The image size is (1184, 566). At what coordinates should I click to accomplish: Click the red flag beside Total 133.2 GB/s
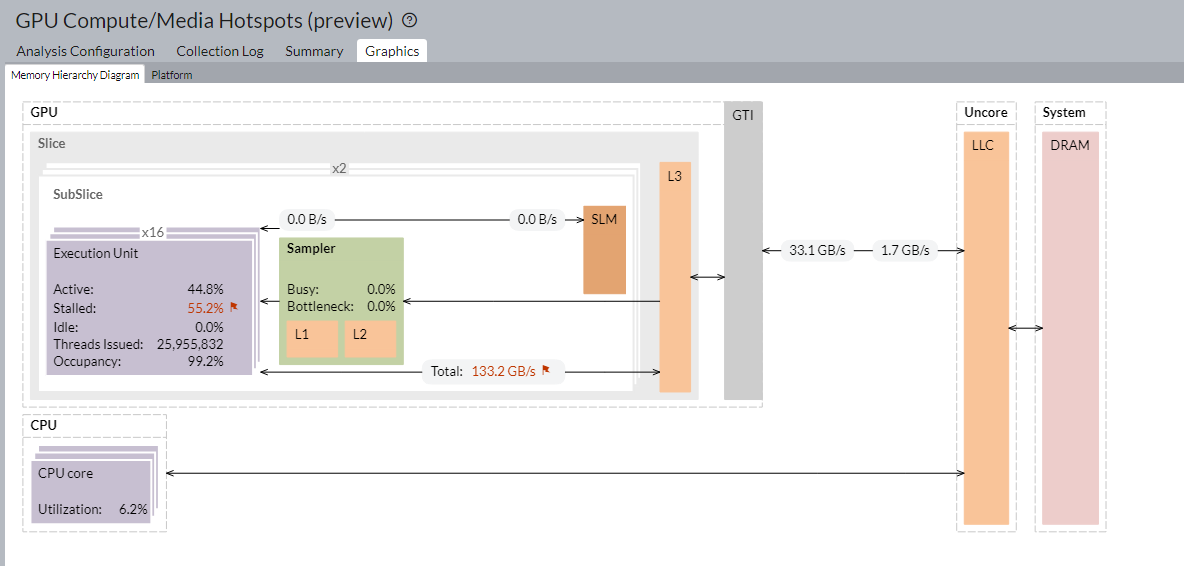click(x=546, y=370)
